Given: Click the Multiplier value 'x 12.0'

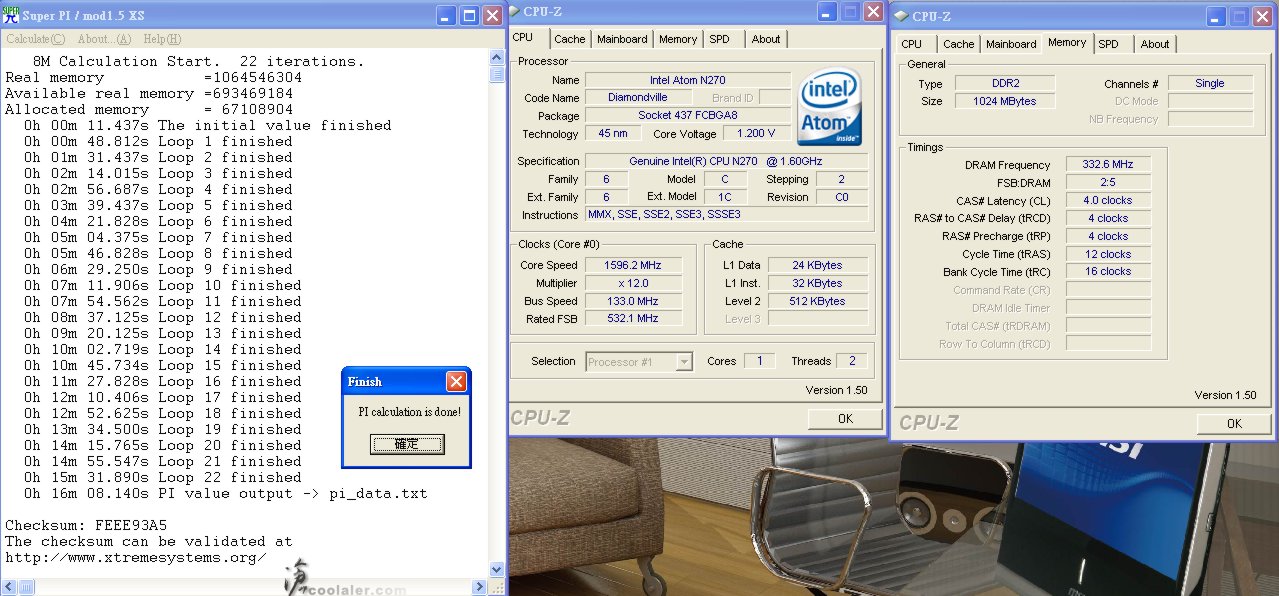Looking at the screenshot, I should coord(634,283).
